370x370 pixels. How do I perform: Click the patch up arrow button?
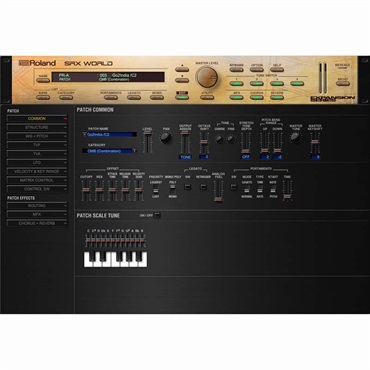182,69
